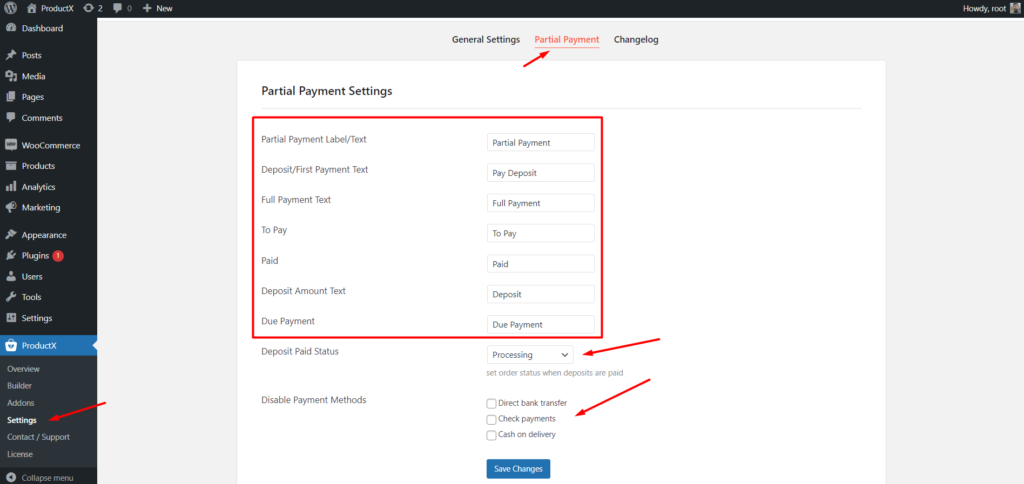Click the Products box icon
The image size is (1024, 484).
10,166
